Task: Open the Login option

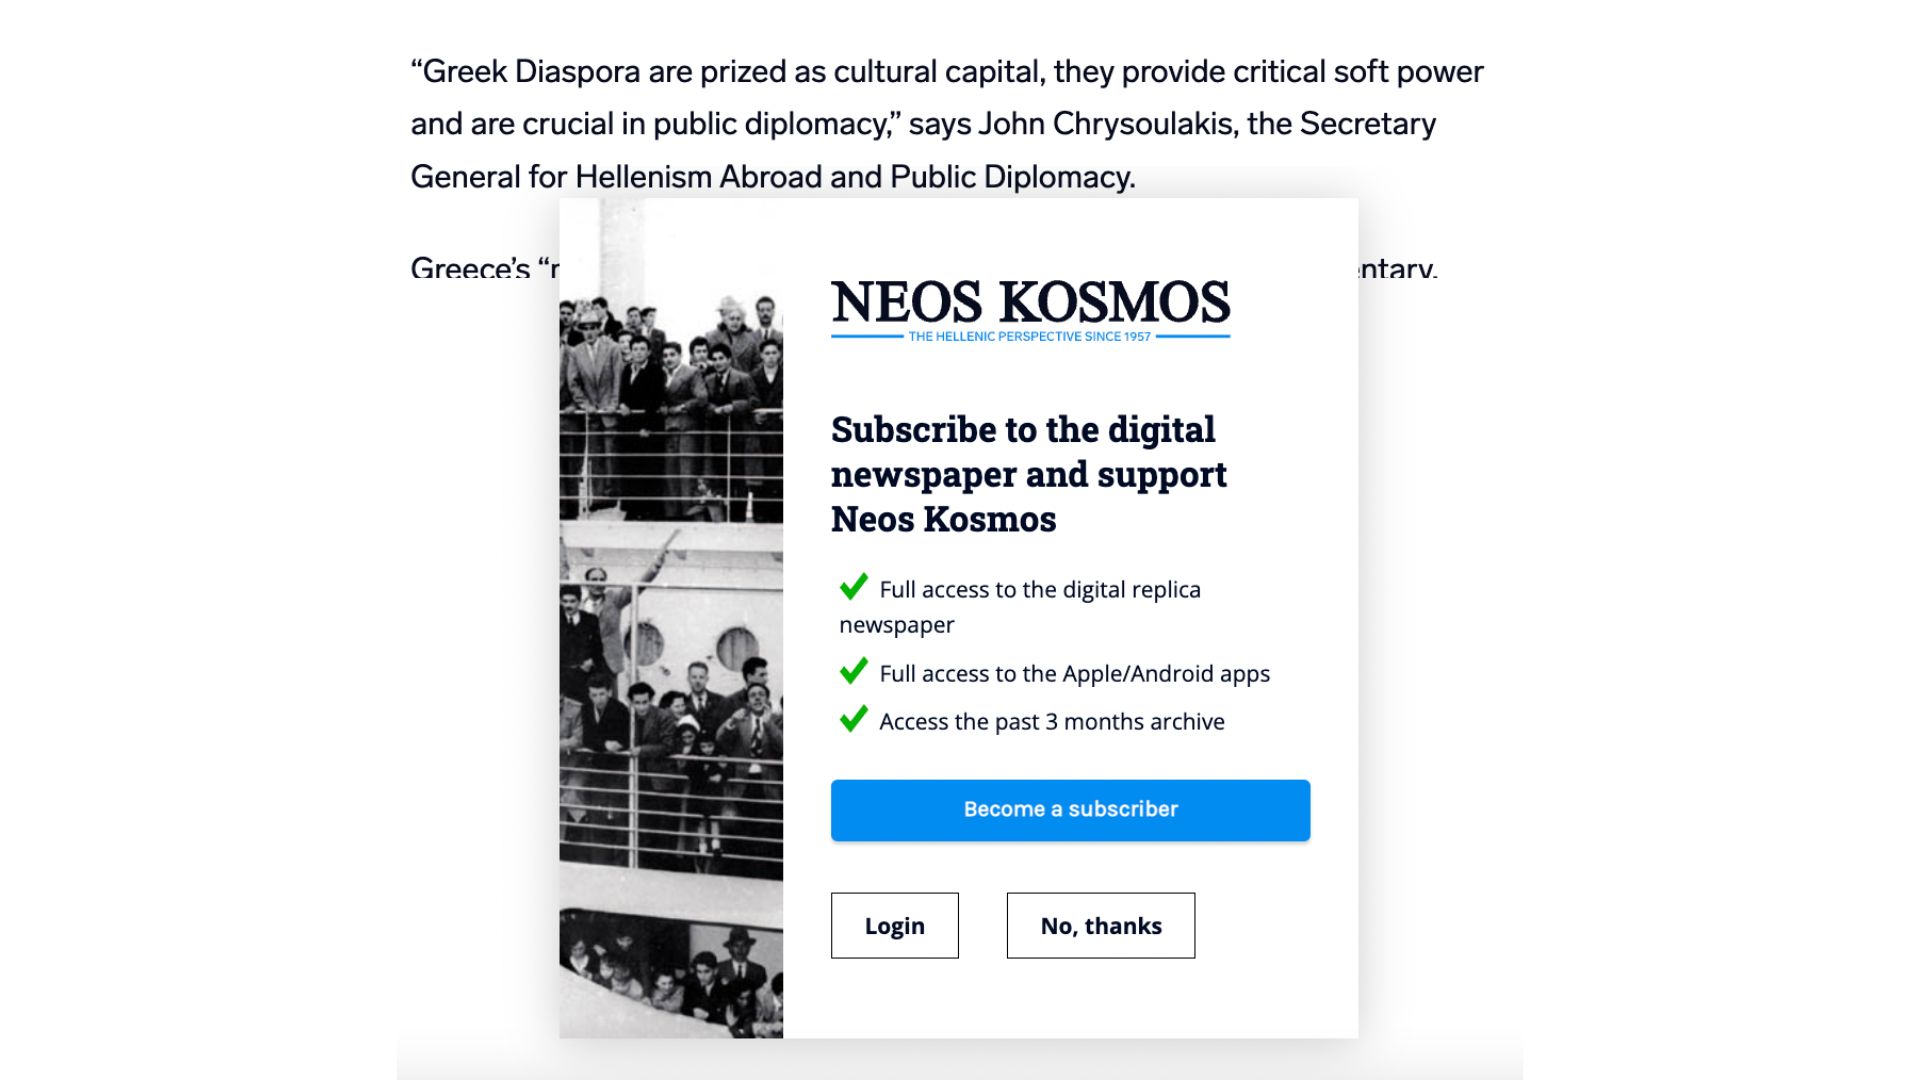Action: click(894, 926)
